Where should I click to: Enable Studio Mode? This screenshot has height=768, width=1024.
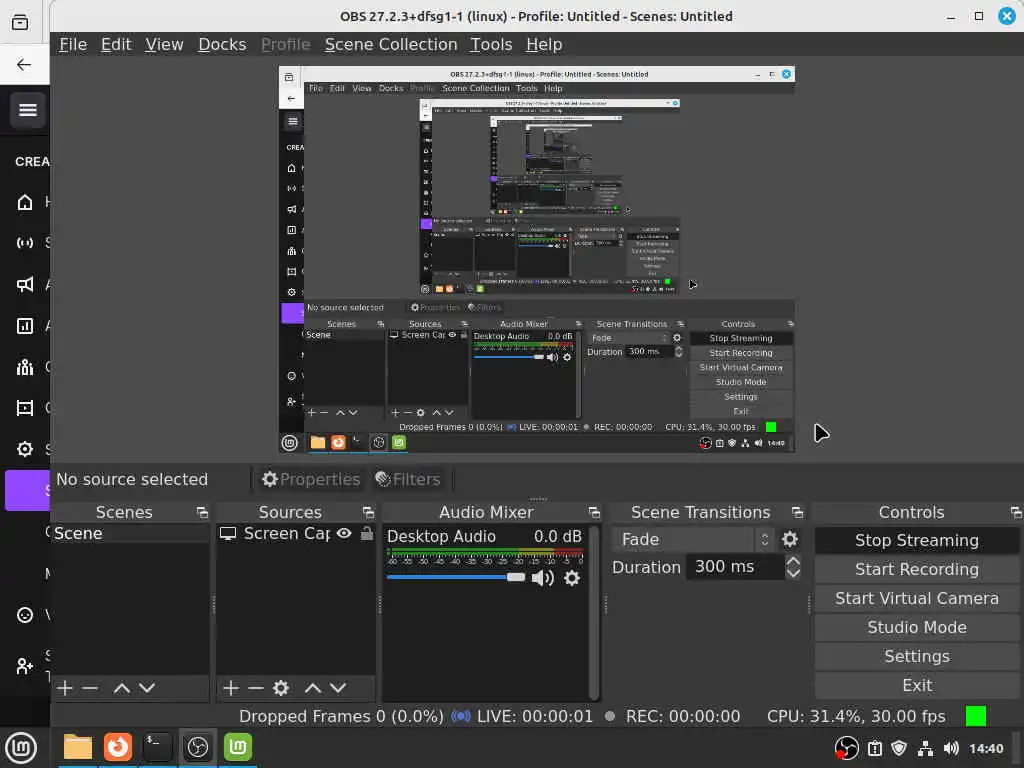click(x=916, y=627)
